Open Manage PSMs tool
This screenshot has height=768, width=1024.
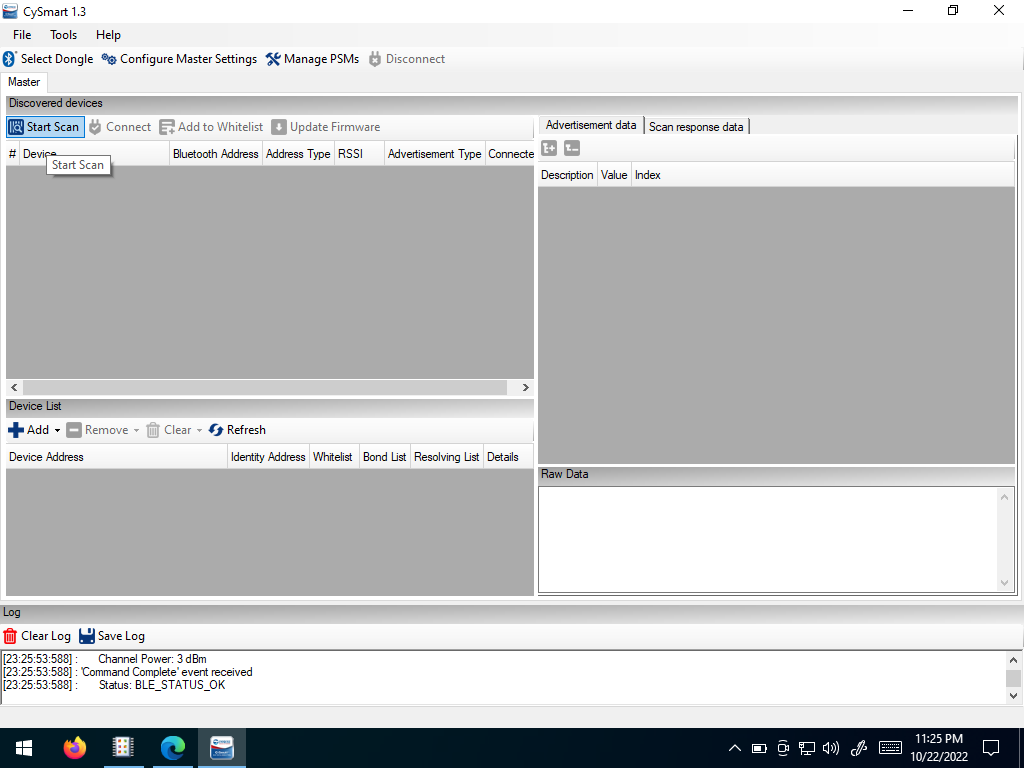point(312,59)
